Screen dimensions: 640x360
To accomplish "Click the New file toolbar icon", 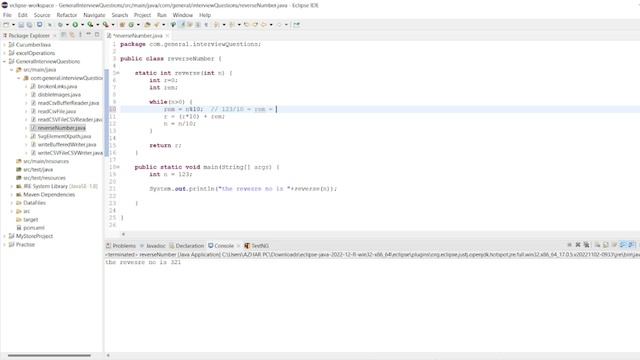I will tap(6, 24).
